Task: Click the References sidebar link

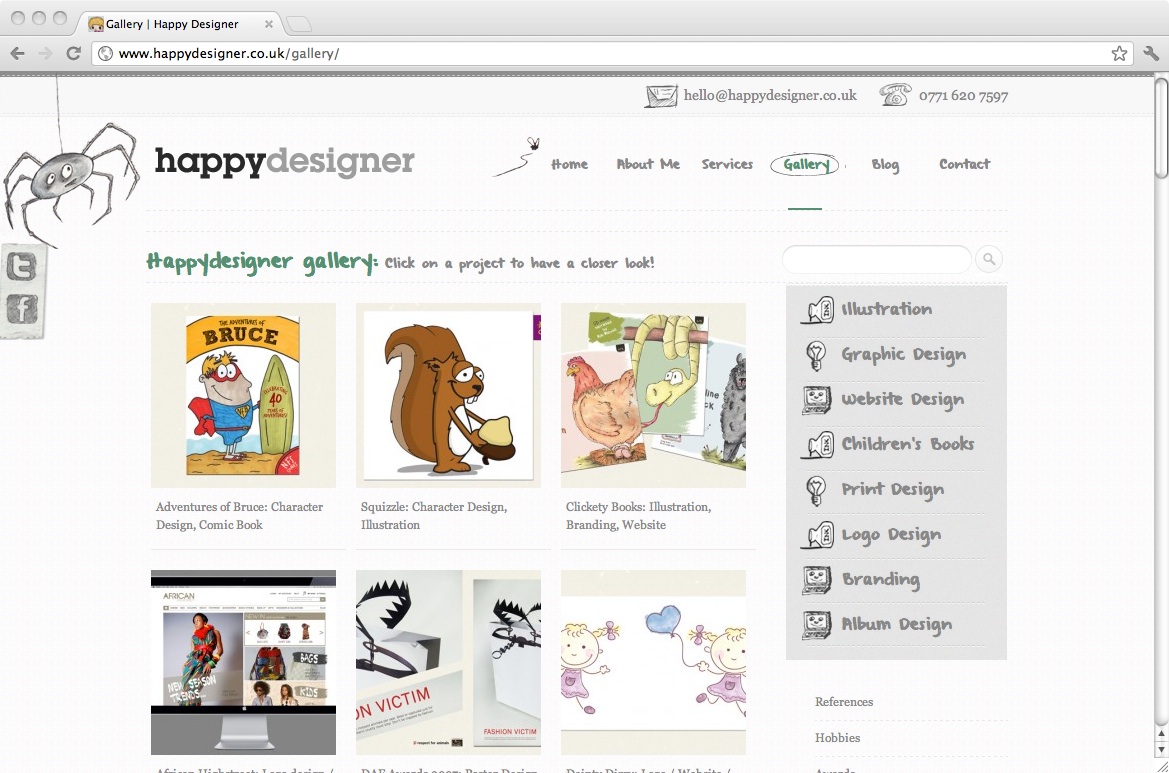Action: (x=844, y=701)
